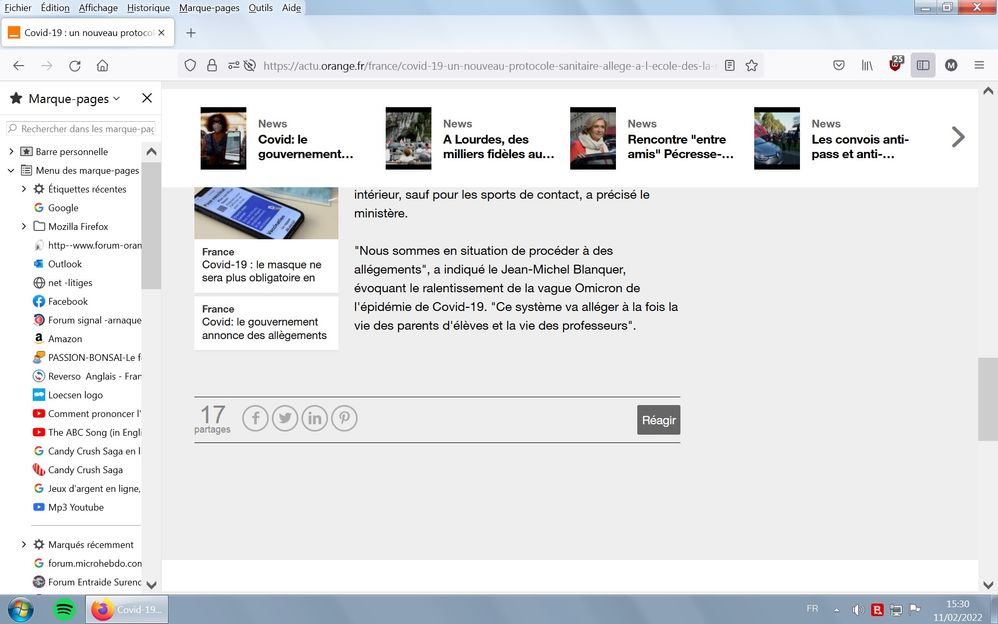Click the Réagir button

[658, 420]
